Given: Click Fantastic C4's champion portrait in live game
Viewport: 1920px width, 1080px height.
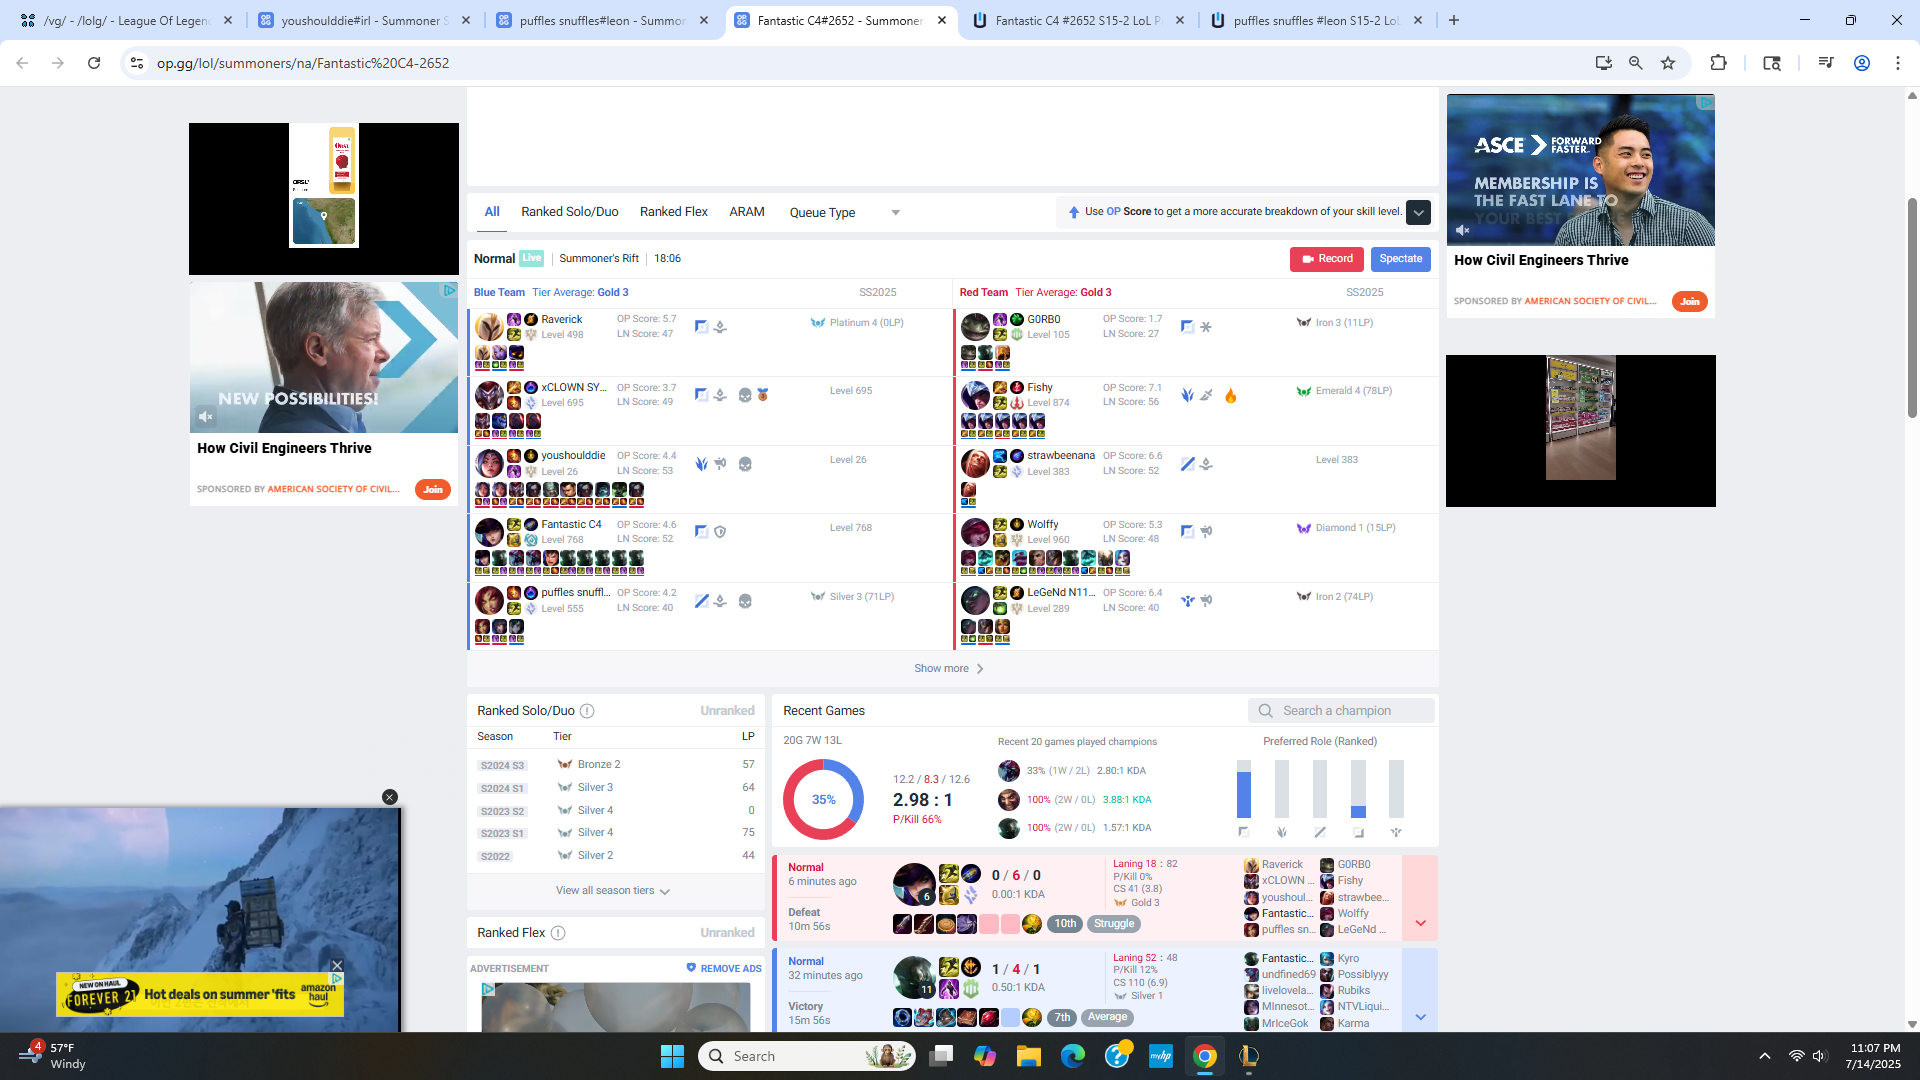Looking at the screenshot, I should (489, 532).
